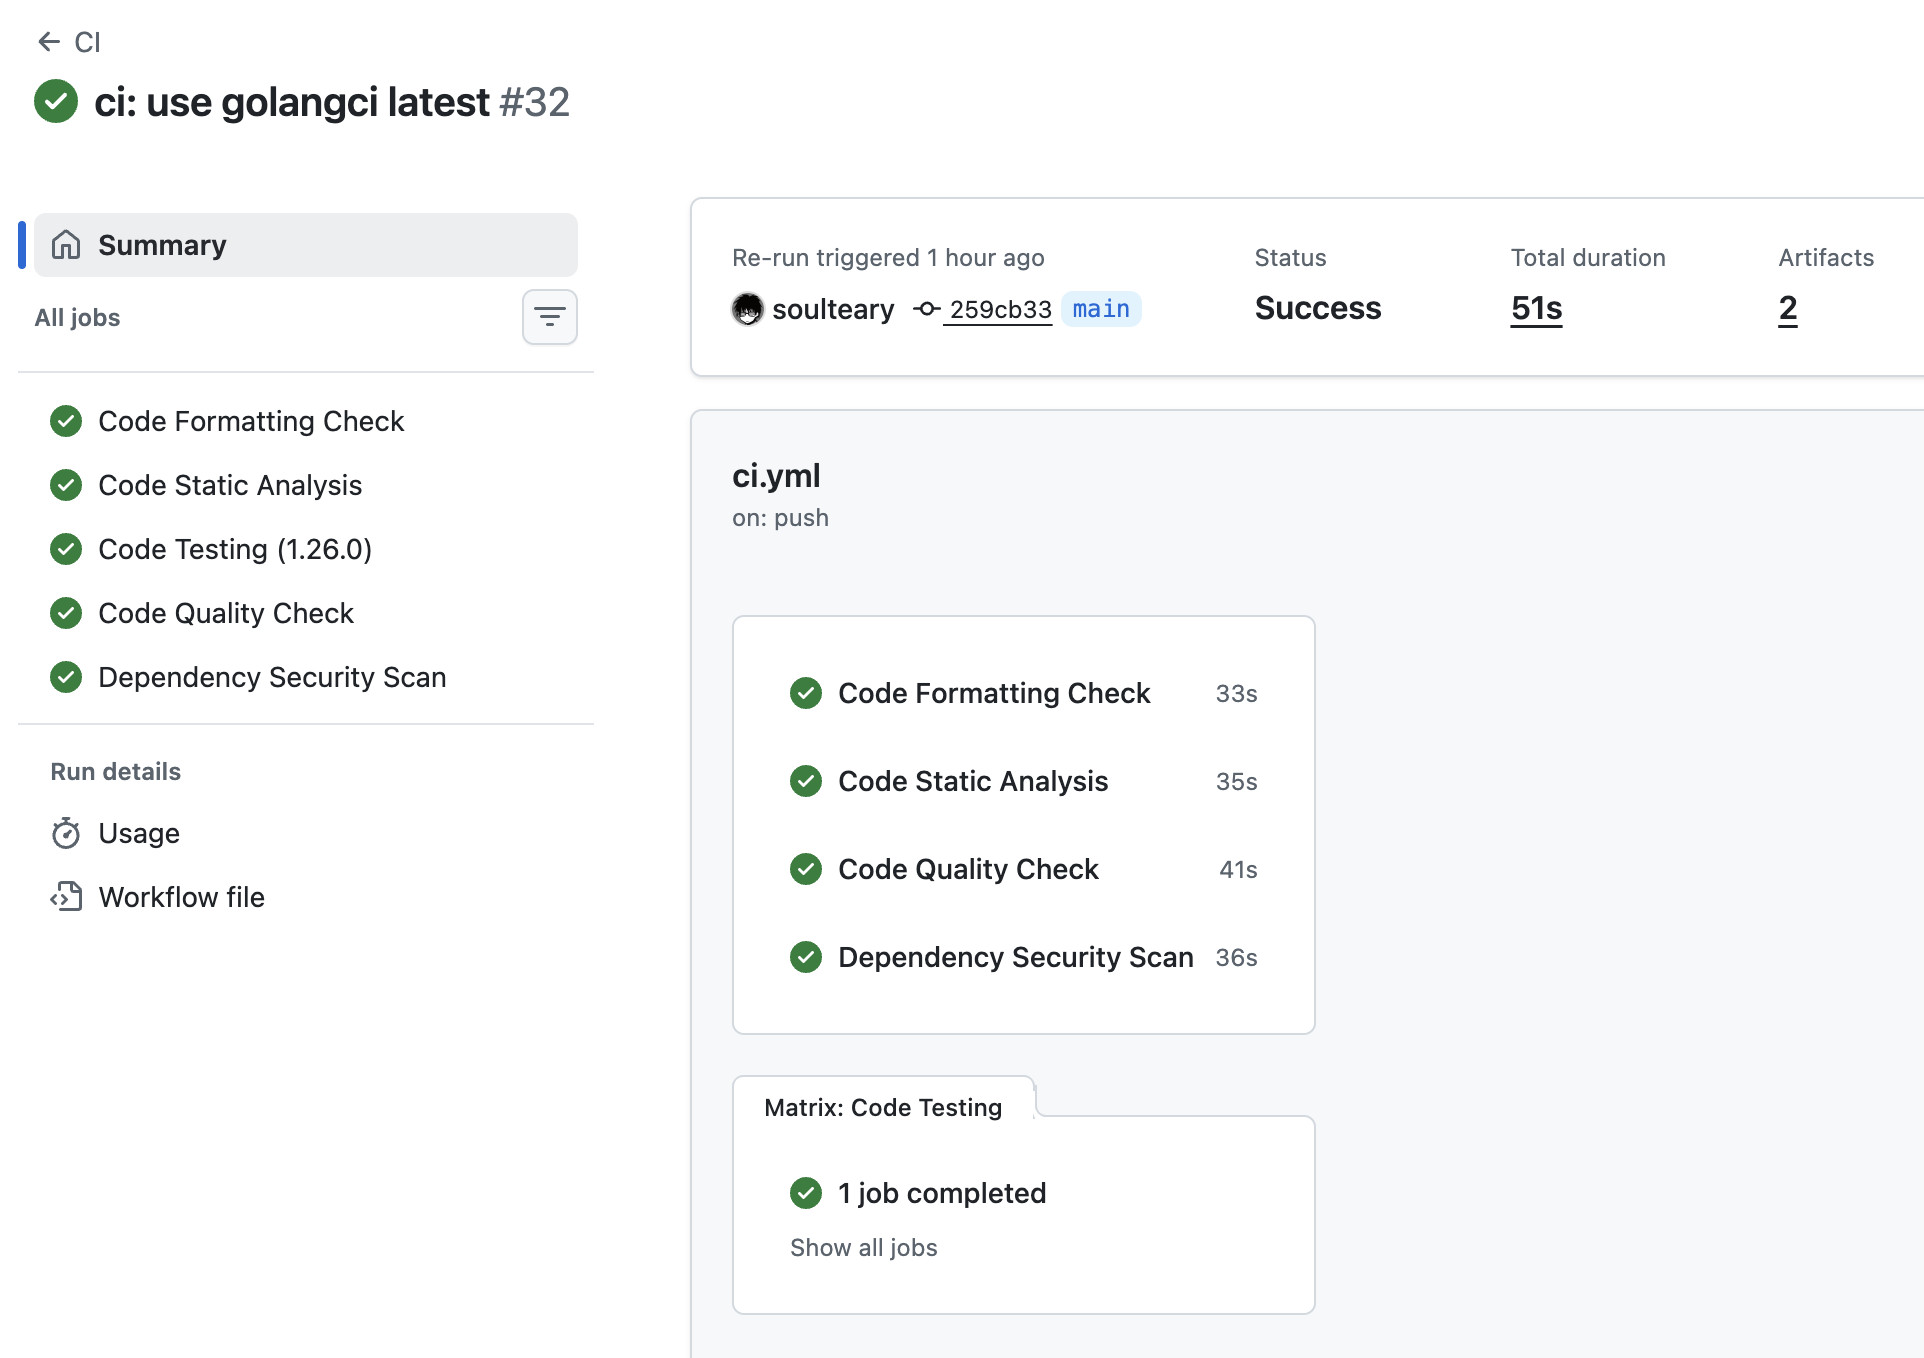The width and height of the screenshot is (1924, 1358).
Task: Open Code Quality Check from the workflow graph
Action: (967, 869)
